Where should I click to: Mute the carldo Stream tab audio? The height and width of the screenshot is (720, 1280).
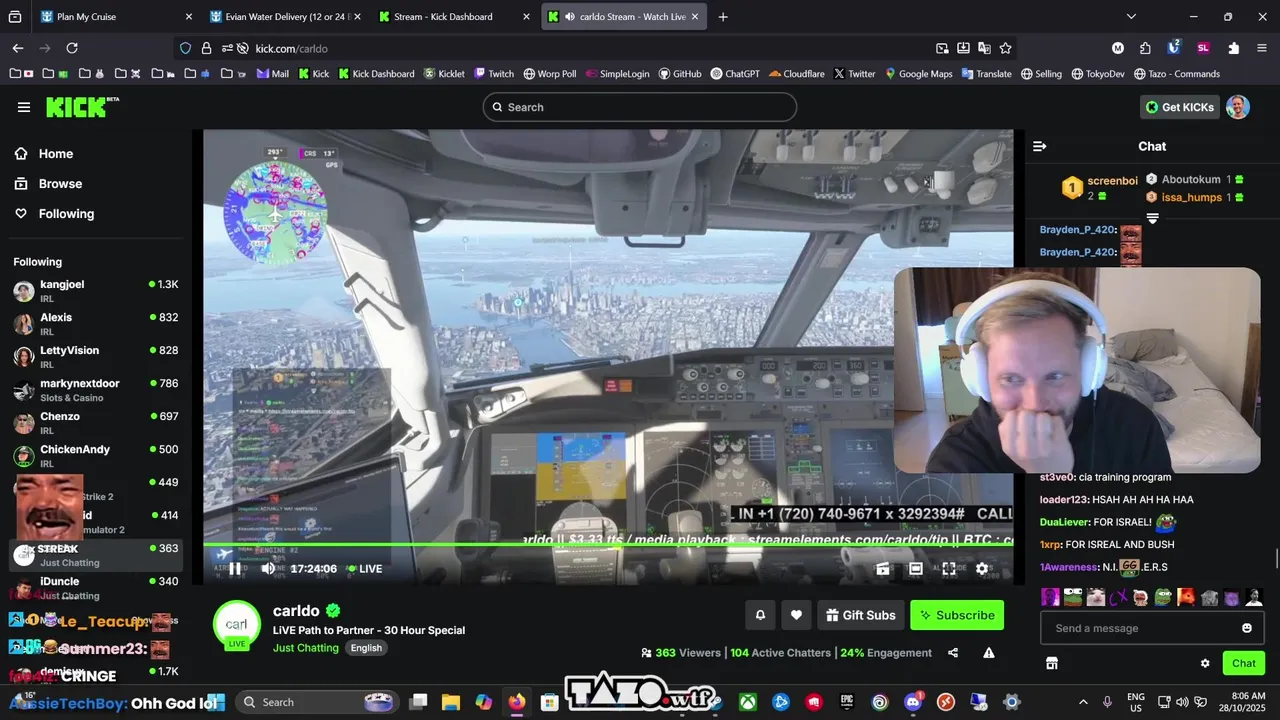[569, 17]
